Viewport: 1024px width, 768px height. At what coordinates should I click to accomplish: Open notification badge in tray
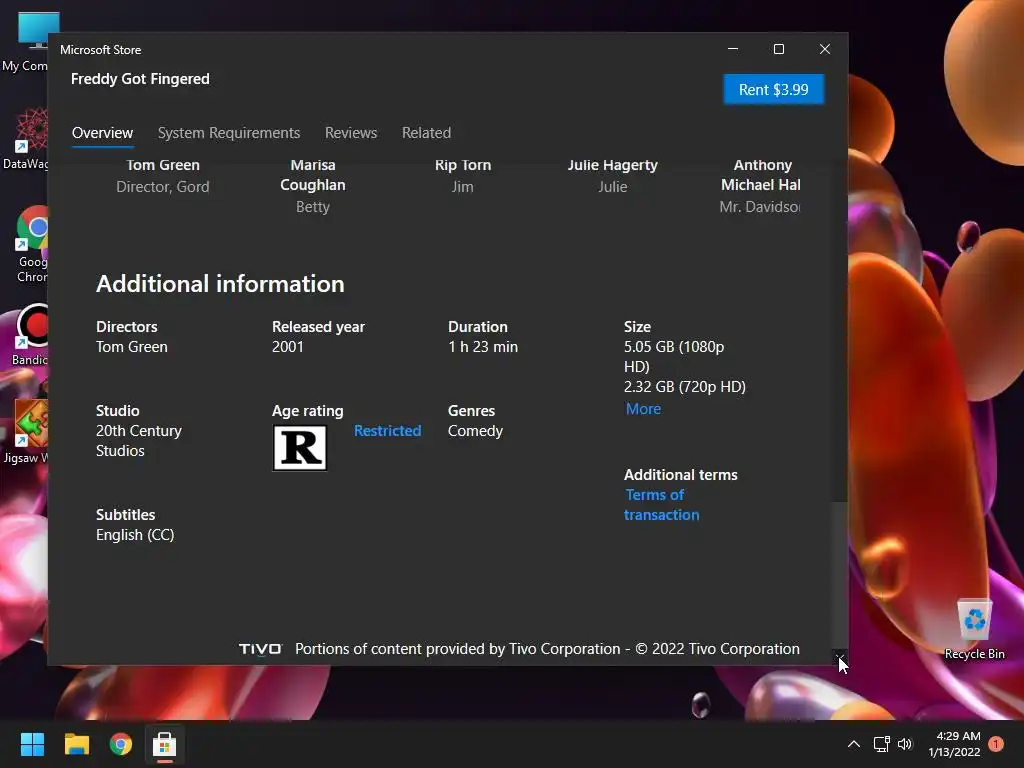(995, 744)
